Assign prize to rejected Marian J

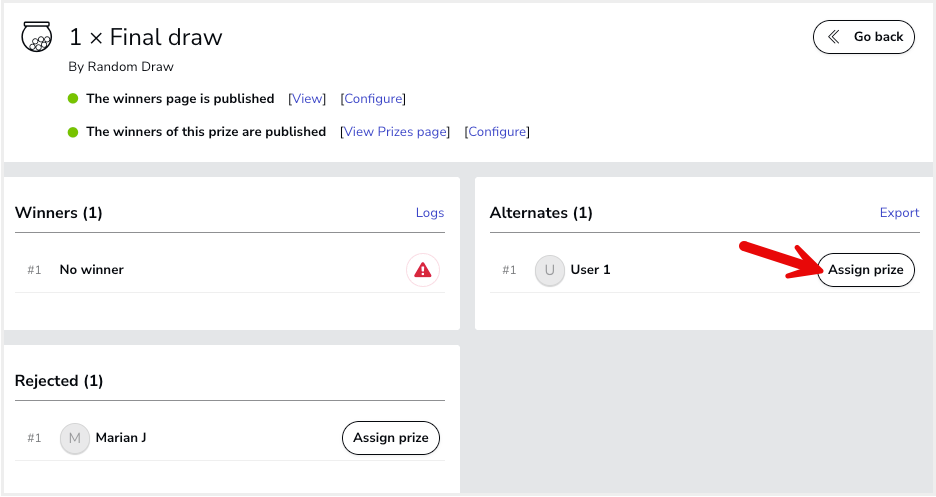[390, 438]
